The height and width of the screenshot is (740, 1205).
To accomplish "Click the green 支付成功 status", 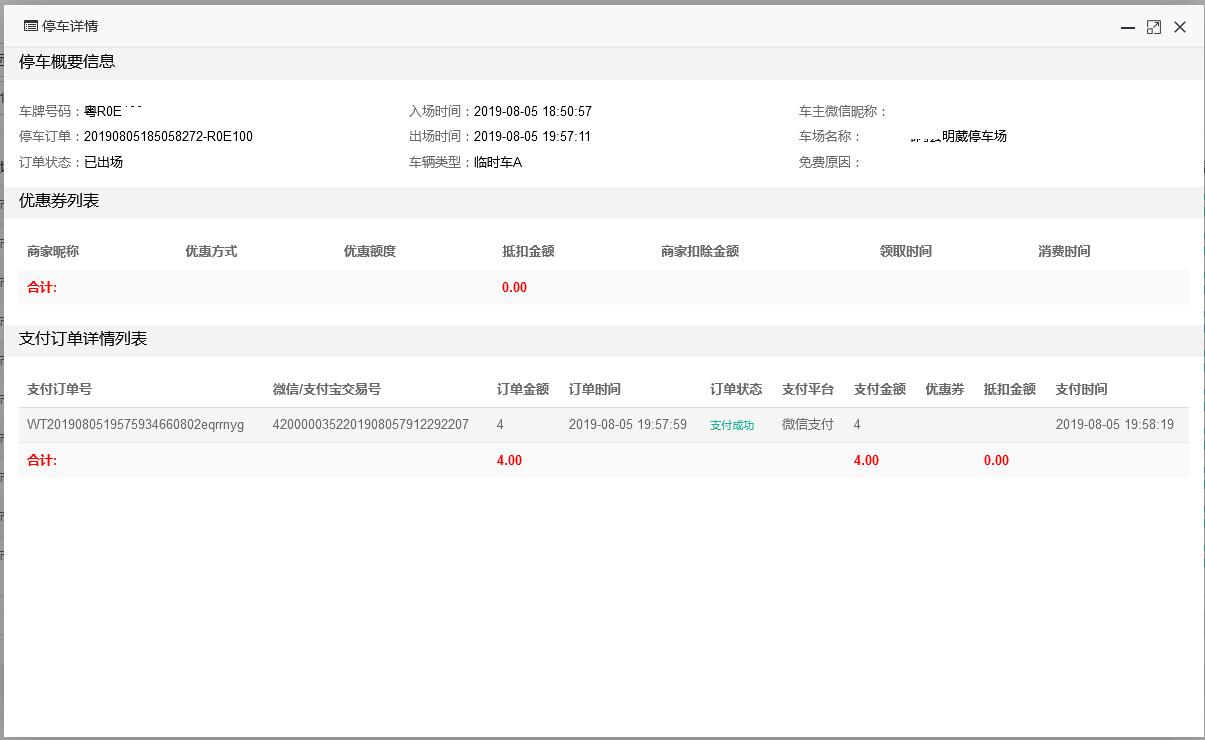I will (x=732, y=425).
